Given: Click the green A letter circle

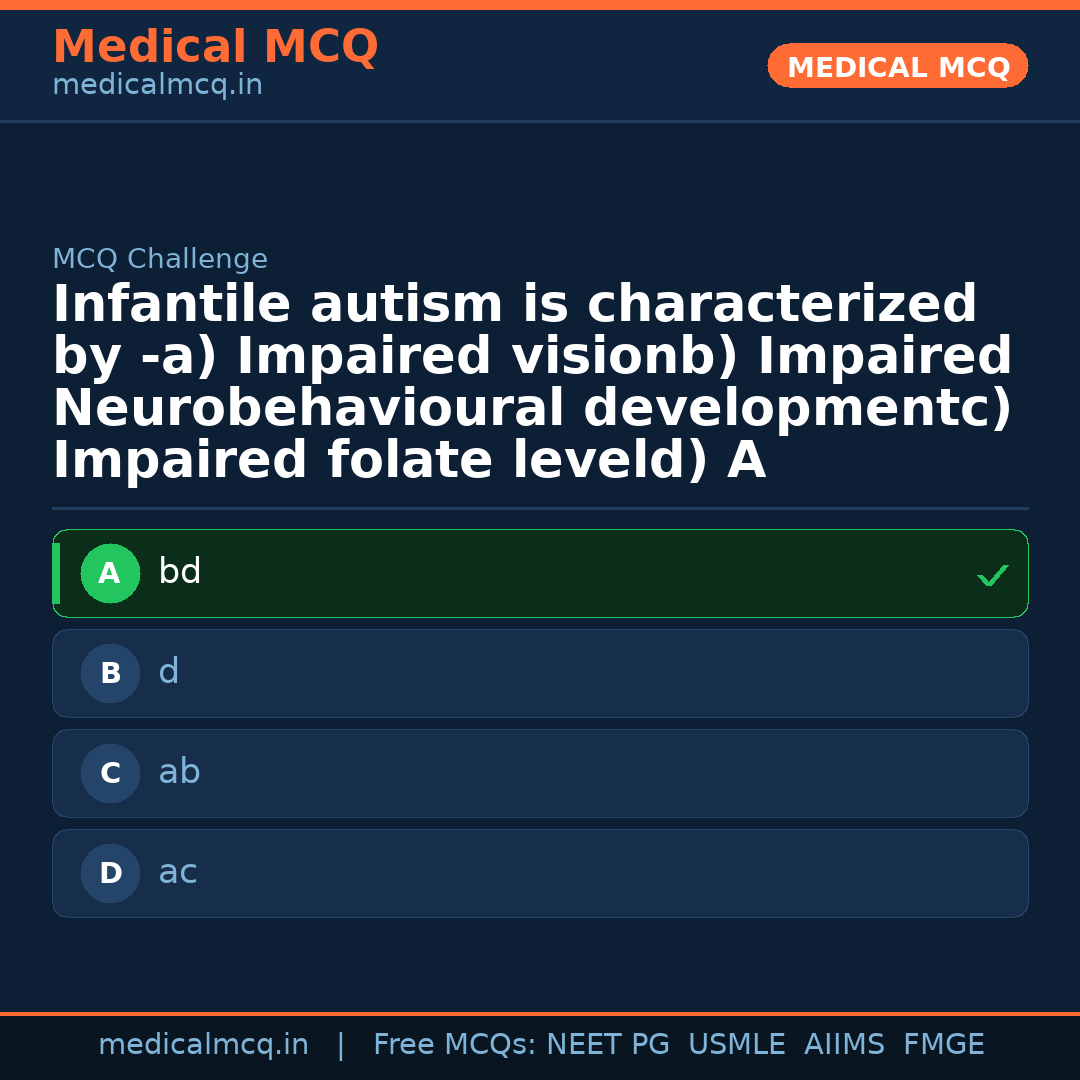Looking at the screenshot, I should [110, 574].
